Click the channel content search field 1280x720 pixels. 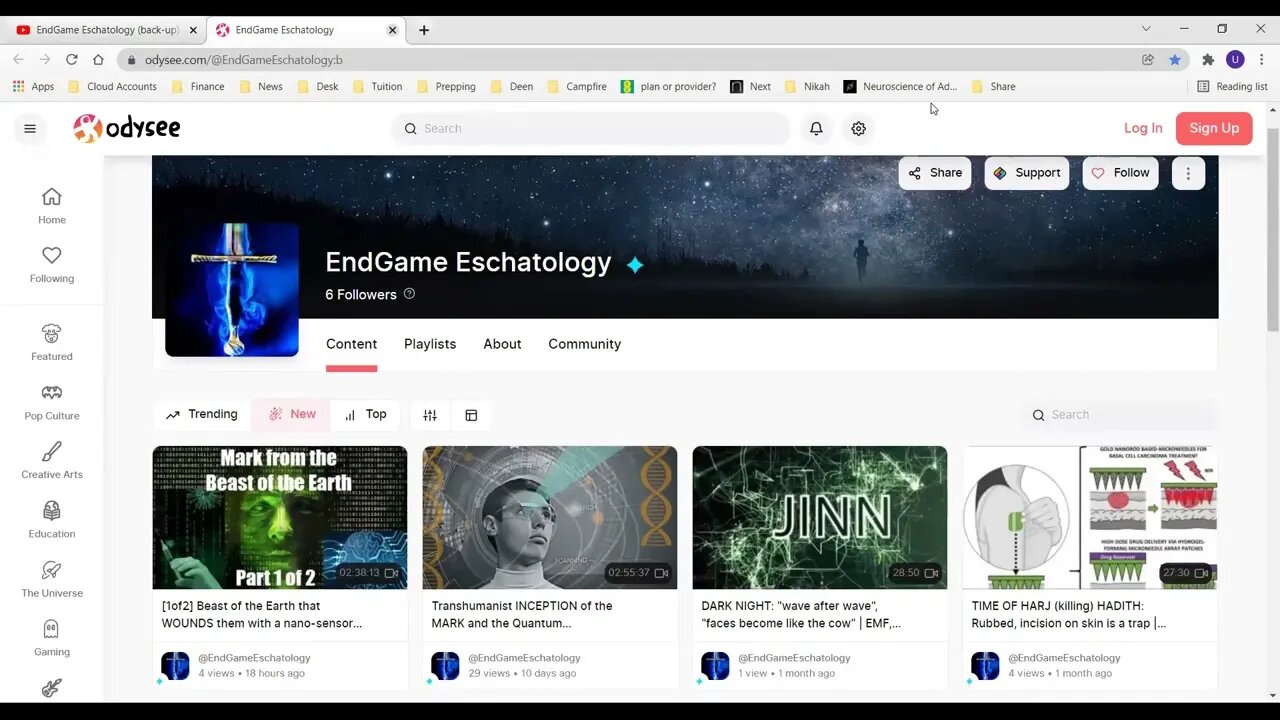[x=1120, y=415]
